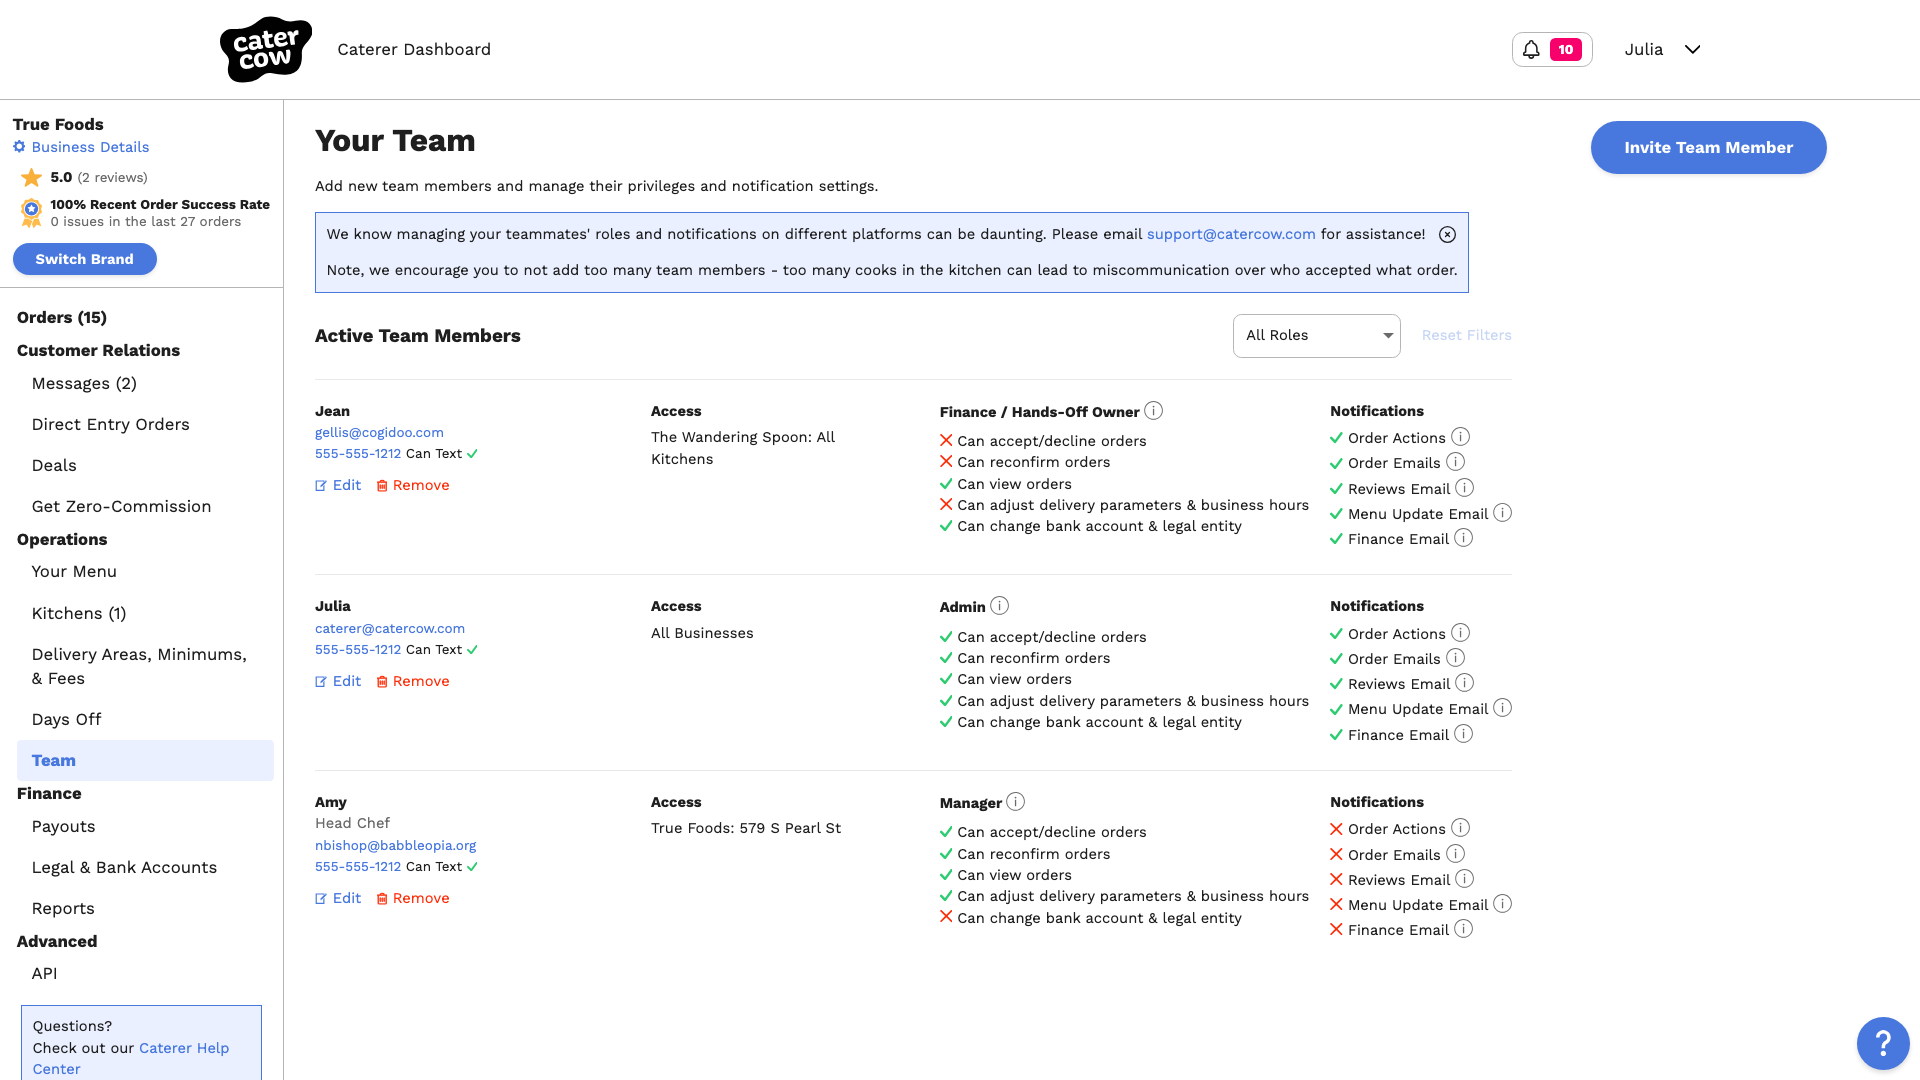Click info icon beside Julia's Finance Email
This screenshot has height=1080, width=1920.
[x=1463, y=734]
